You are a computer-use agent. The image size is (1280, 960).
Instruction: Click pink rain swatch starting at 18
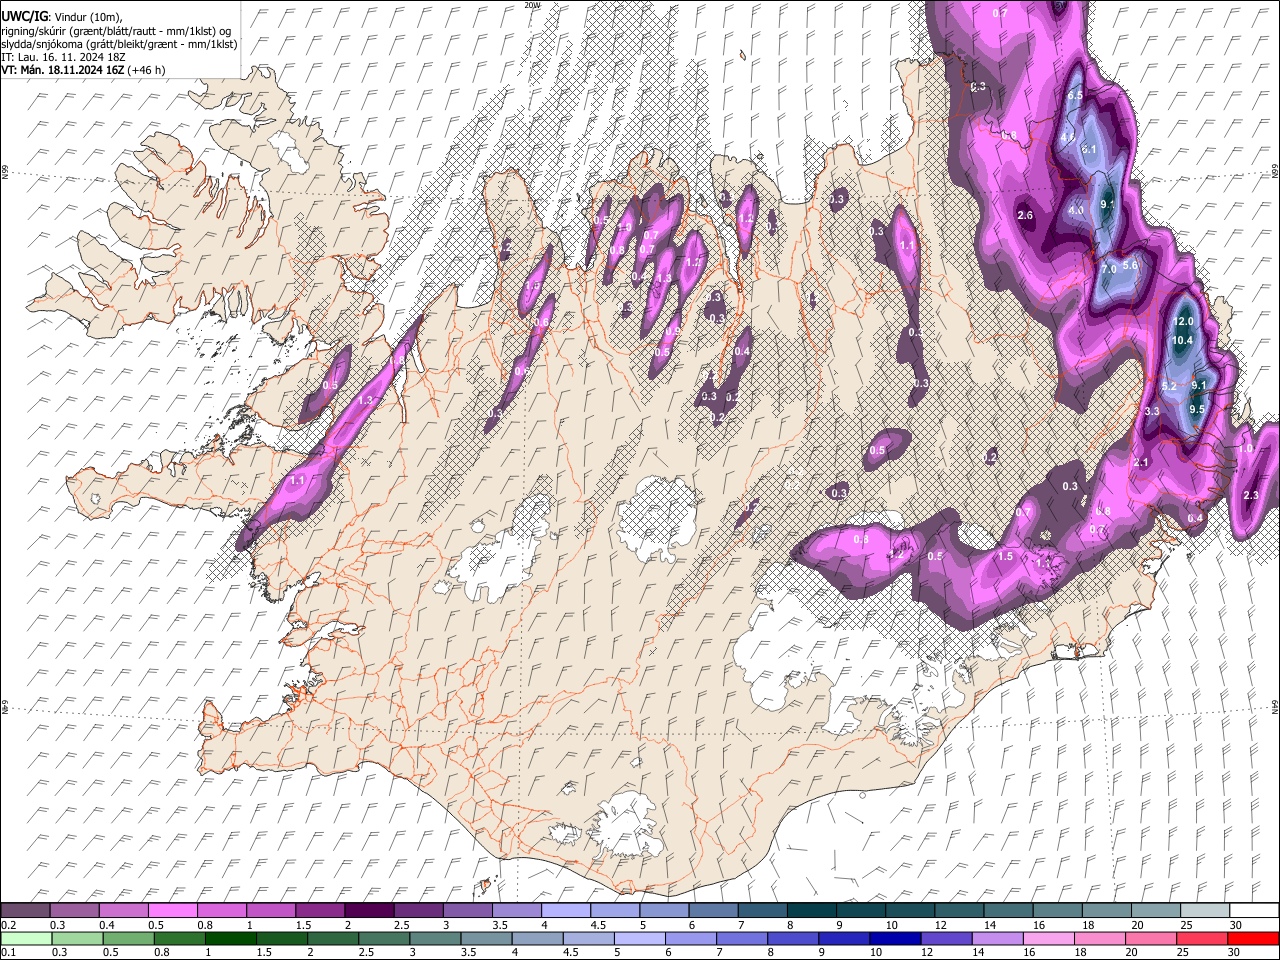[1098, 938]
